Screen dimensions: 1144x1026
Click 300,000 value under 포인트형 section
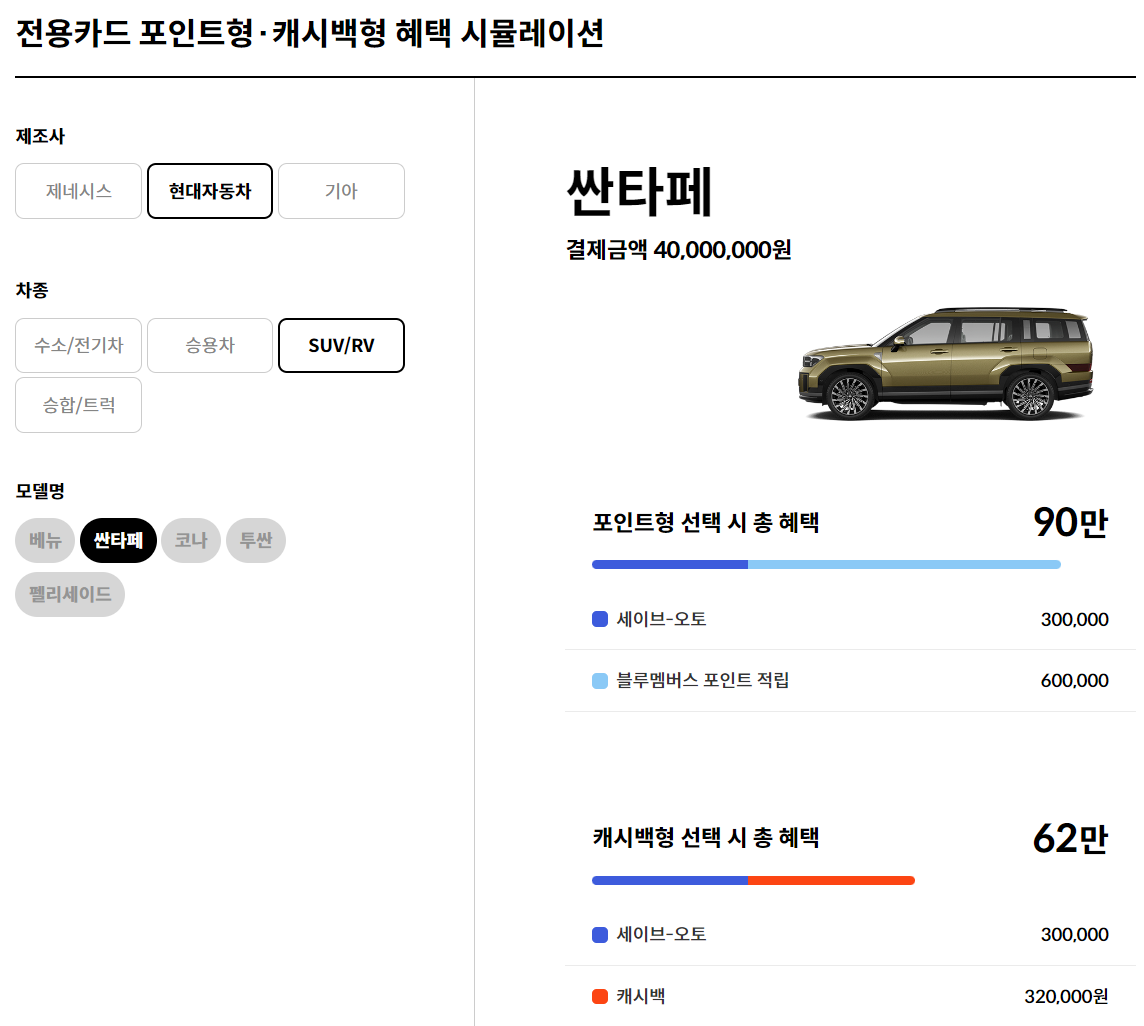click(1075, 620)
